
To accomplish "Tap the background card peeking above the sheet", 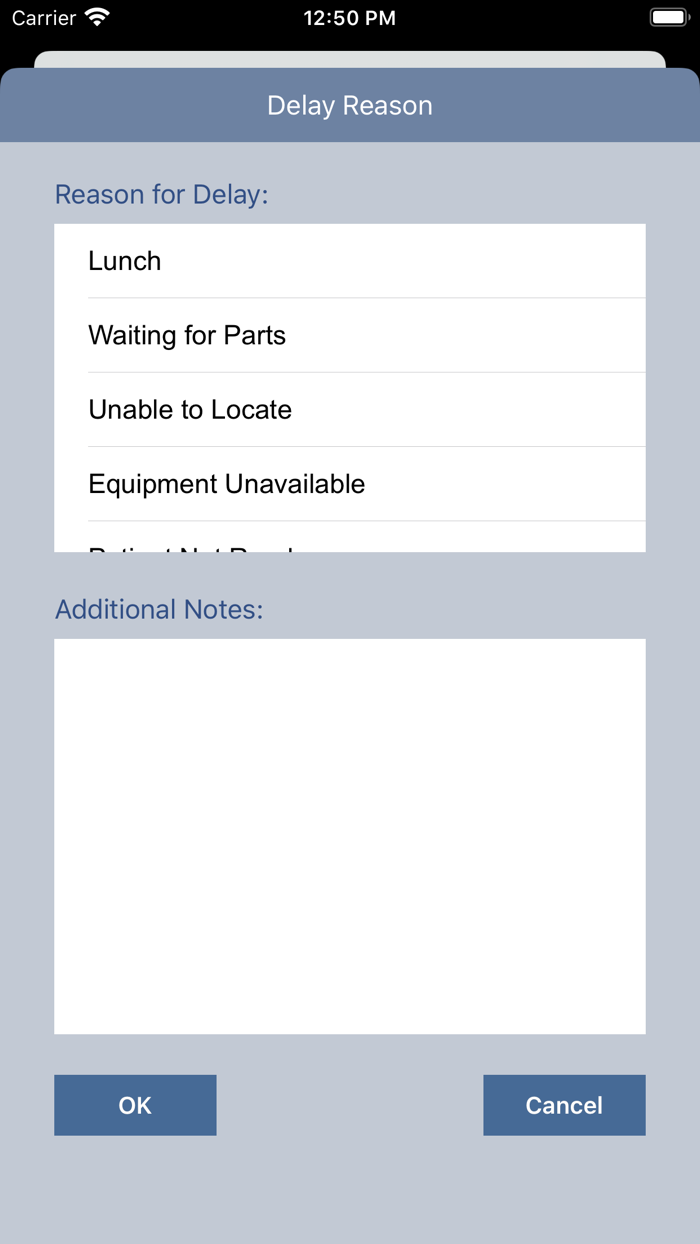I will [350, 60].
